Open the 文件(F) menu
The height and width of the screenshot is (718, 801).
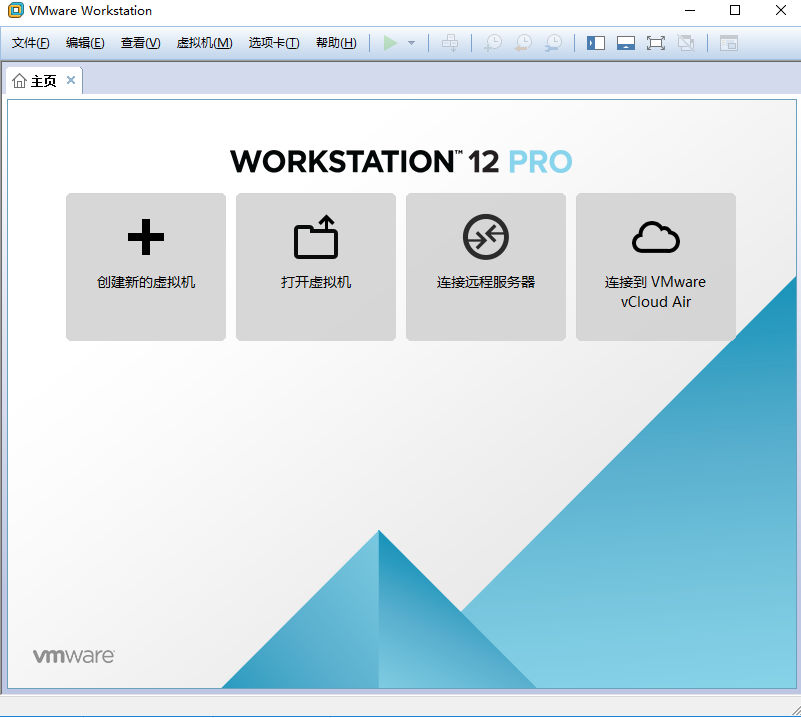click(31, 43)
